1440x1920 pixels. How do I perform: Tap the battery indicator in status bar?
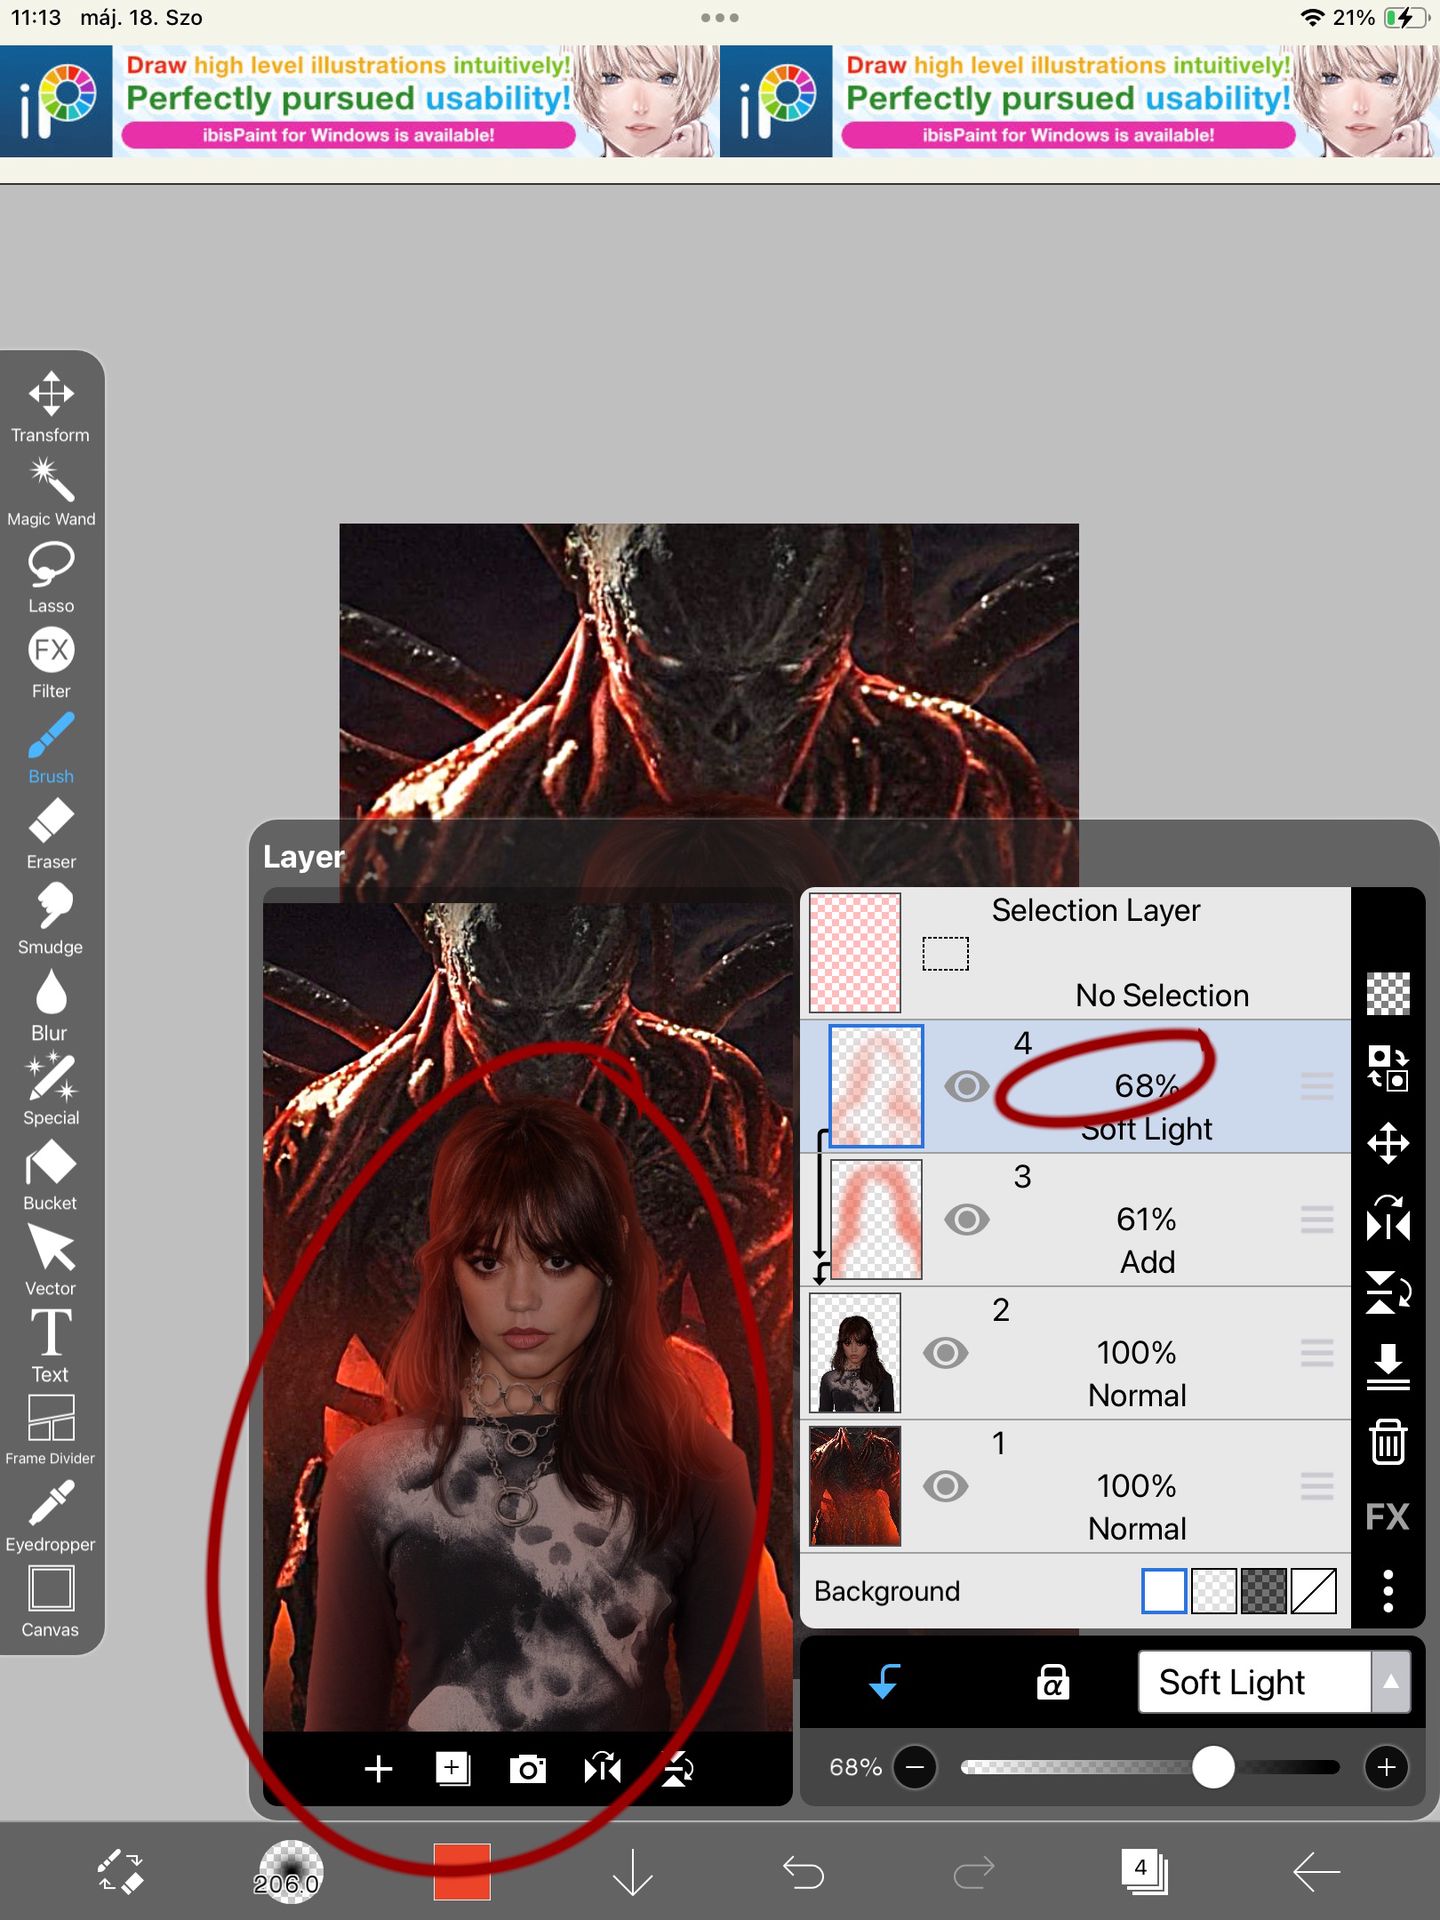(x=1406, y=18)
